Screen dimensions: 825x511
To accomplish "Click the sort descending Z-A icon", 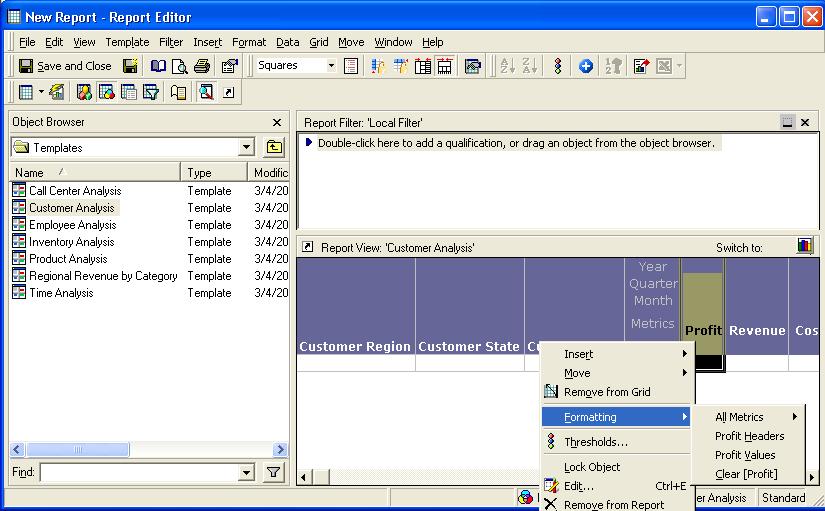I will coord(530,66).
